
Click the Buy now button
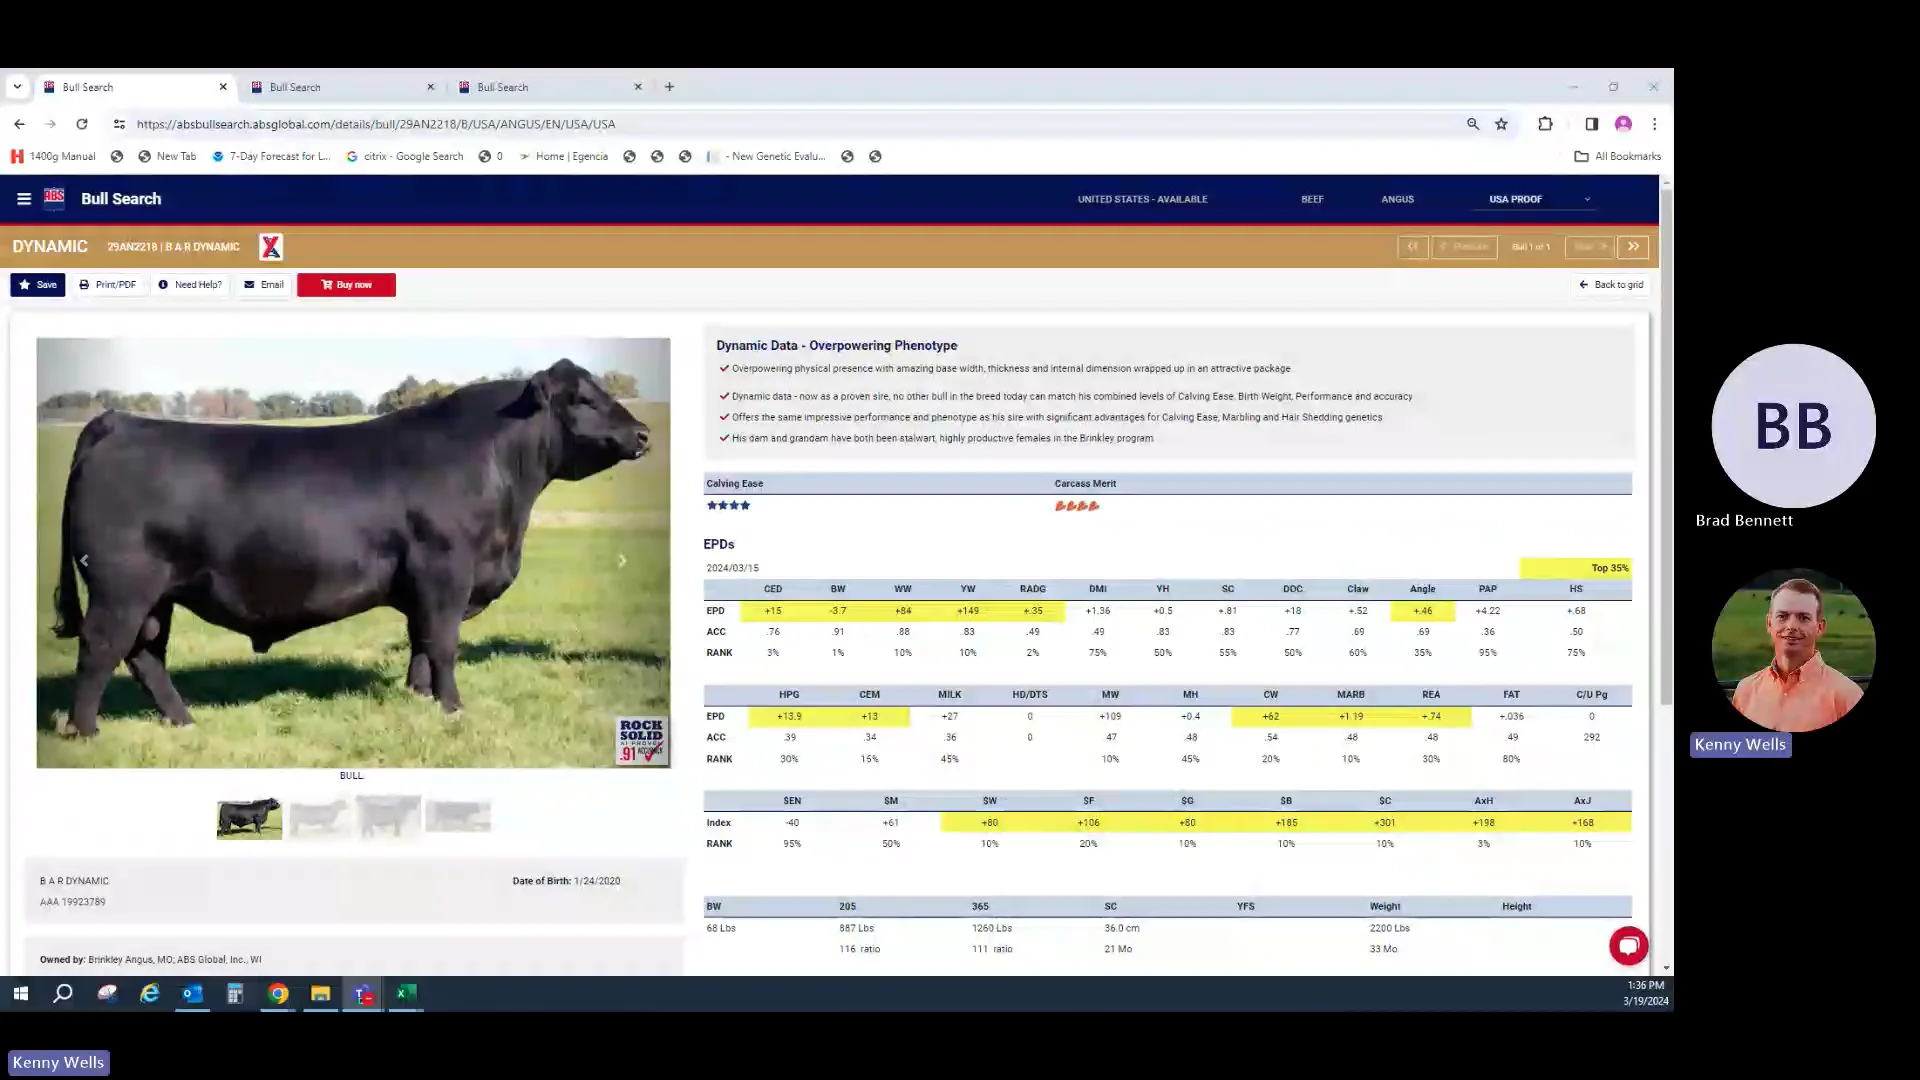[346, 284]
